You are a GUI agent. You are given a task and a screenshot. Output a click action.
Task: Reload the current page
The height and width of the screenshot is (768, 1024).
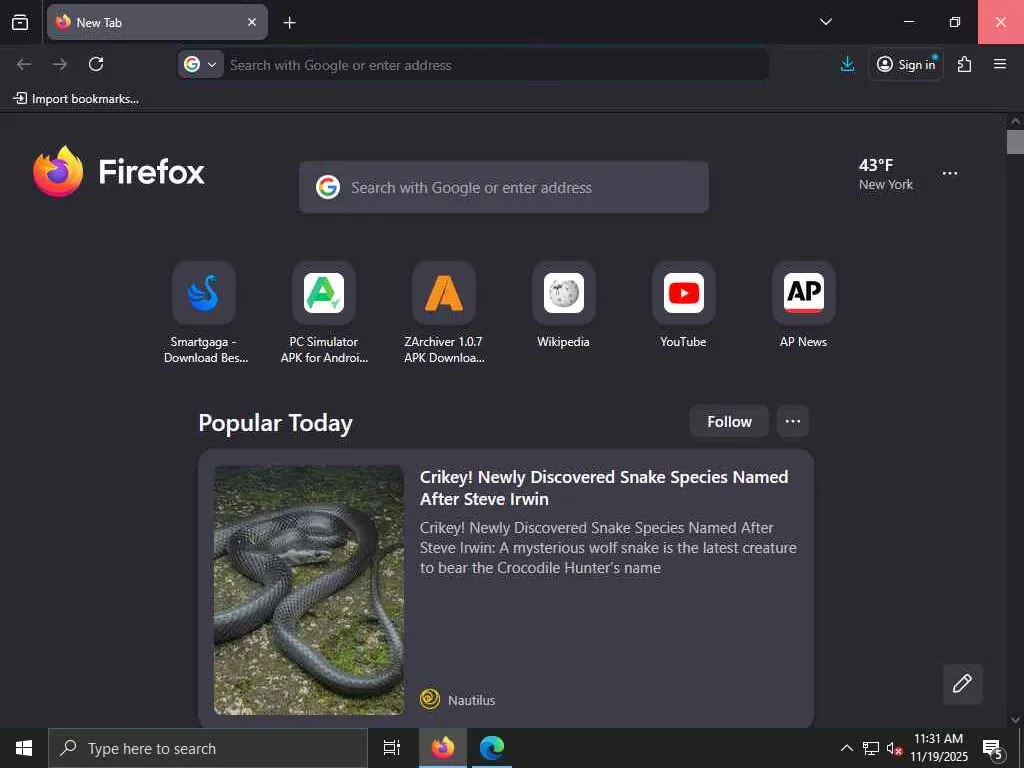pos(96,64)
